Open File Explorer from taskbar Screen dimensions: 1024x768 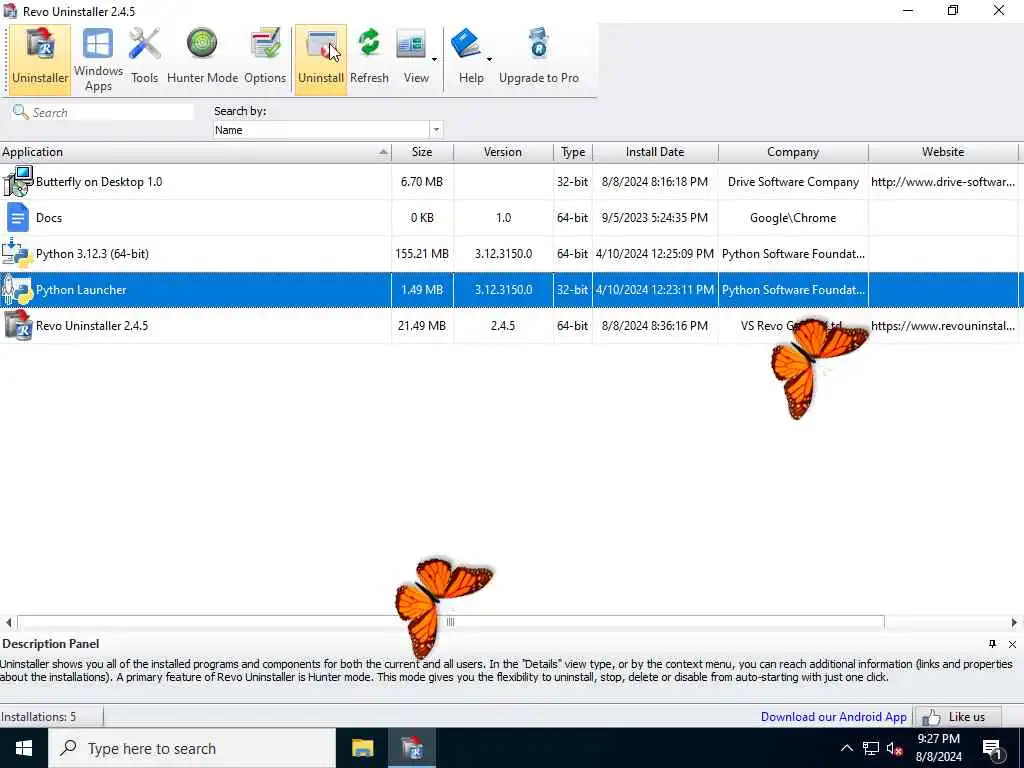(x=362, y=748)
